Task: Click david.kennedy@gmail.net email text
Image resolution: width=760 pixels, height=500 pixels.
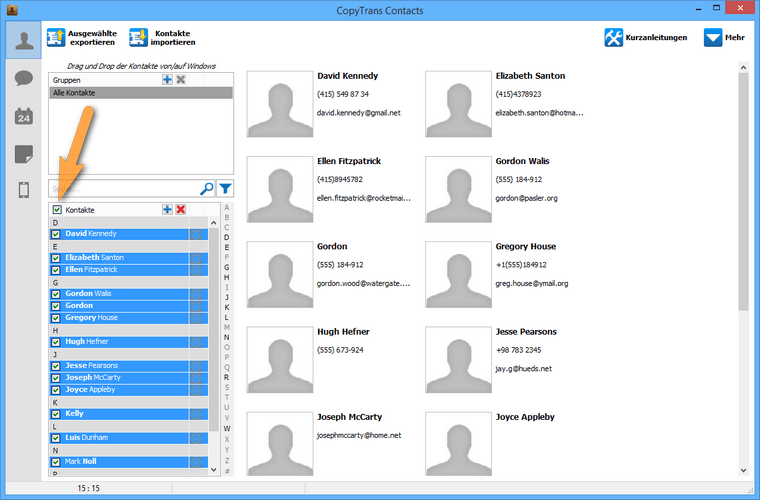Action: [x=358, y=113]
